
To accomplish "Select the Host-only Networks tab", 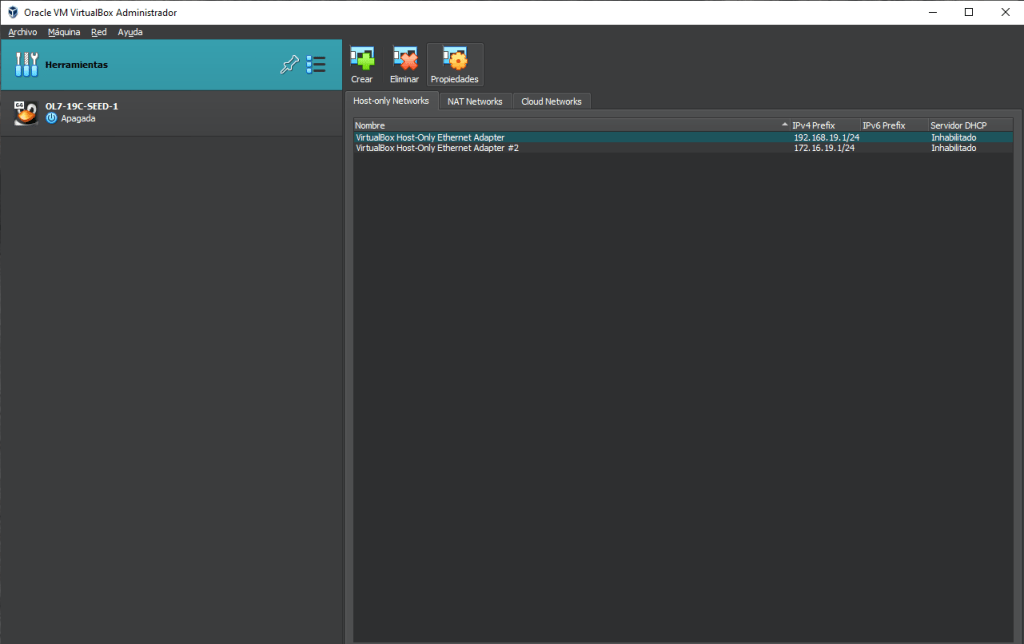I will click(x=391, y=101).
